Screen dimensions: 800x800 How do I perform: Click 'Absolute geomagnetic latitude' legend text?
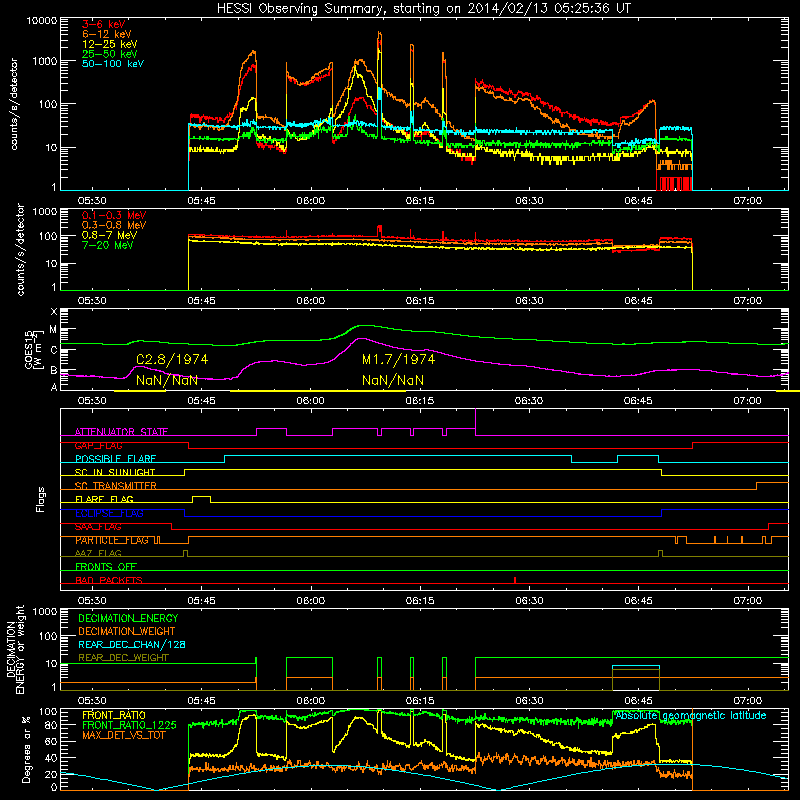pos(691,715)
